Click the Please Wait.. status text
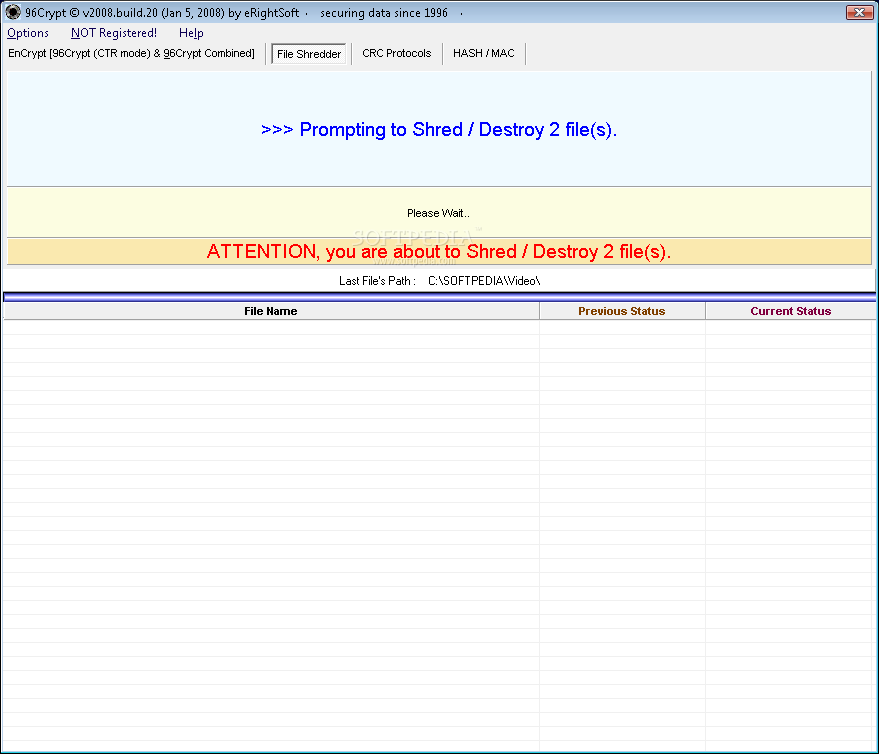 (x=438, y=213)
